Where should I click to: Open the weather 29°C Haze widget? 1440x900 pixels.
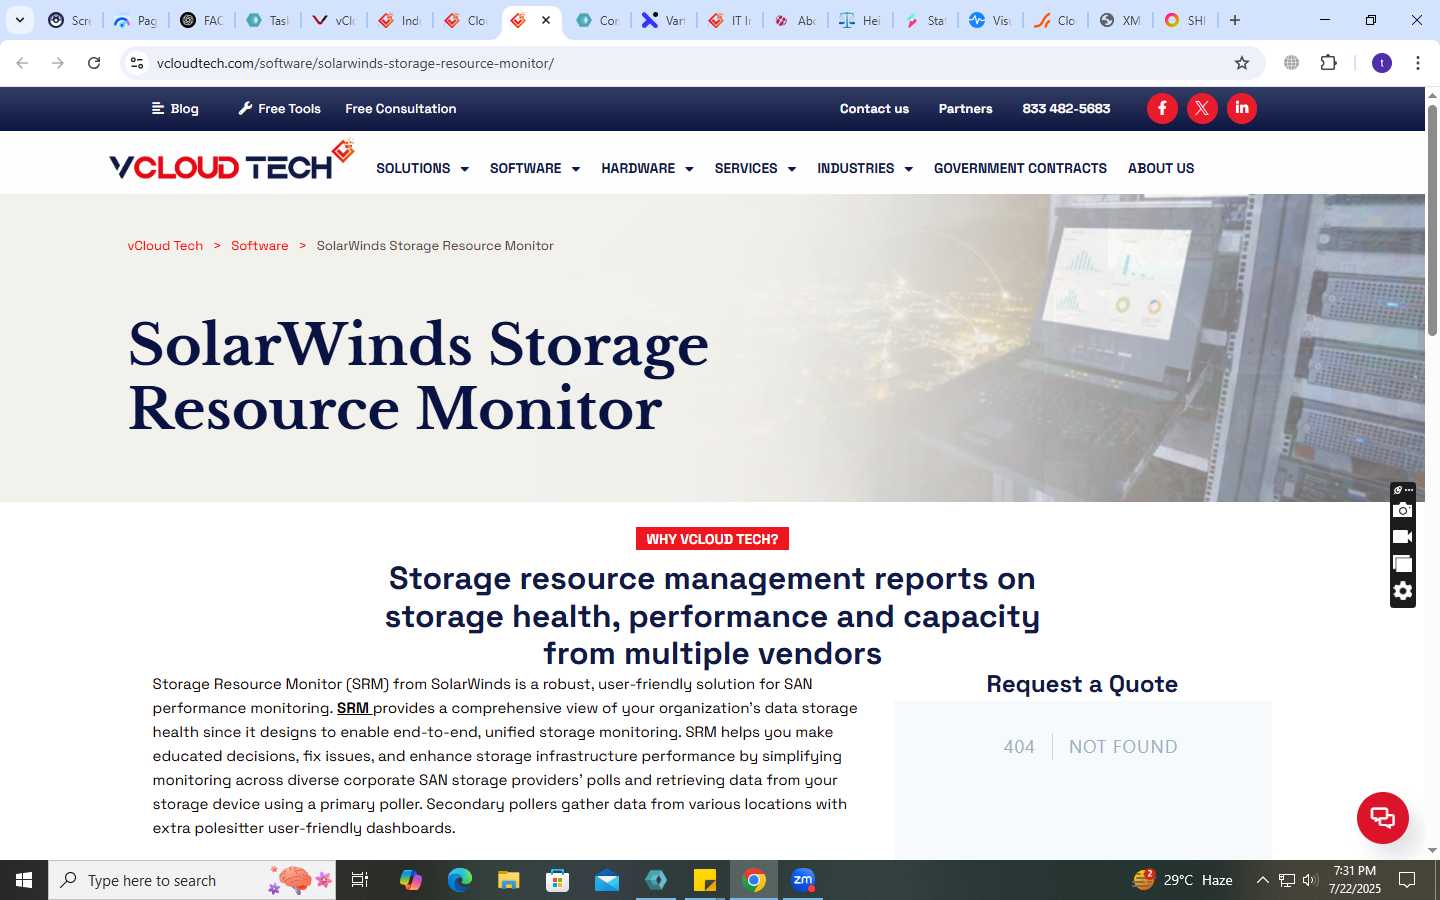1183,880
